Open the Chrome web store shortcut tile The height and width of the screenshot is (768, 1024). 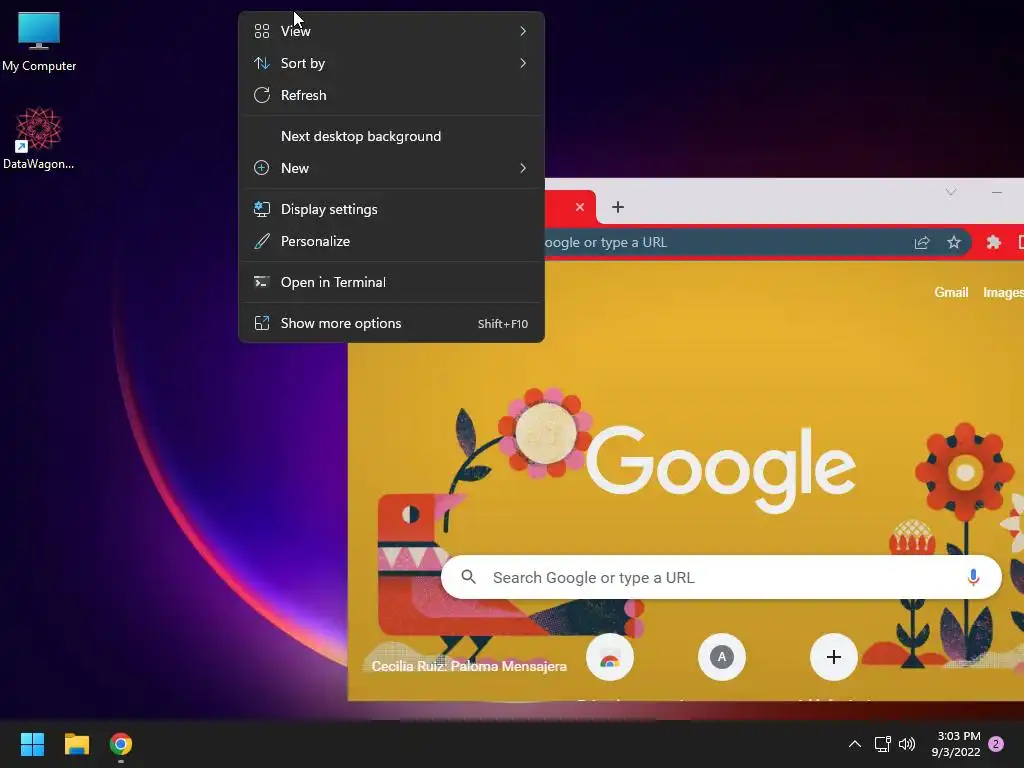click(x=610, y=657)
